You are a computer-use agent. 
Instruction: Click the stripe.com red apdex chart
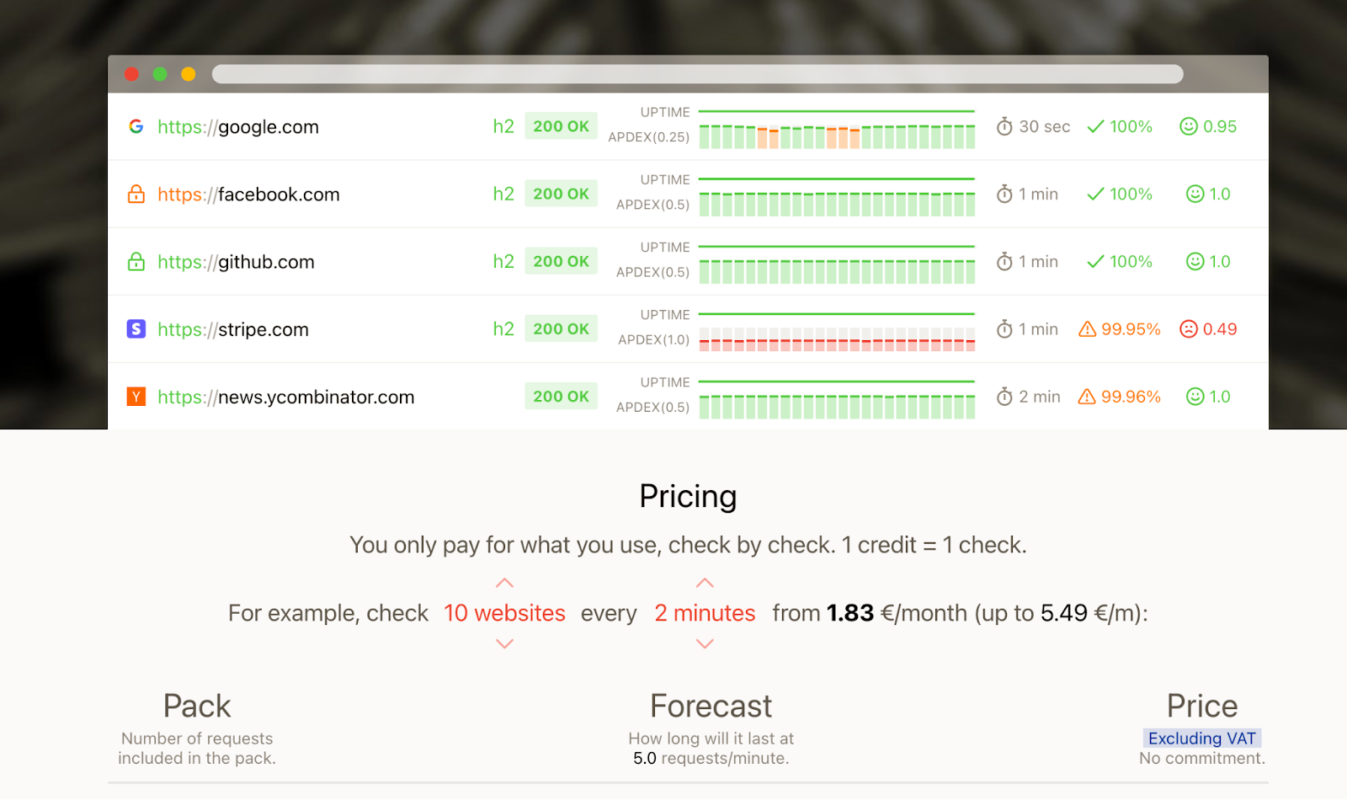(x=837, y=339)
